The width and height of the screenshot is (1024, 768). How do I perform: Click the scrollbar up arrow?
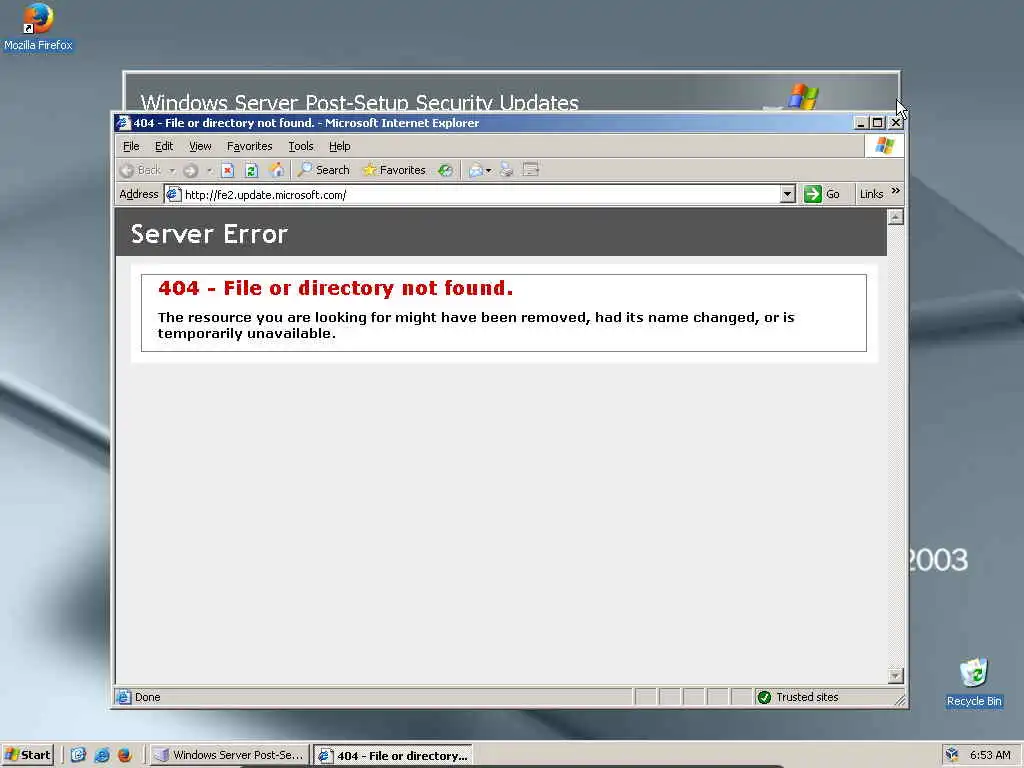click(896, 217)
